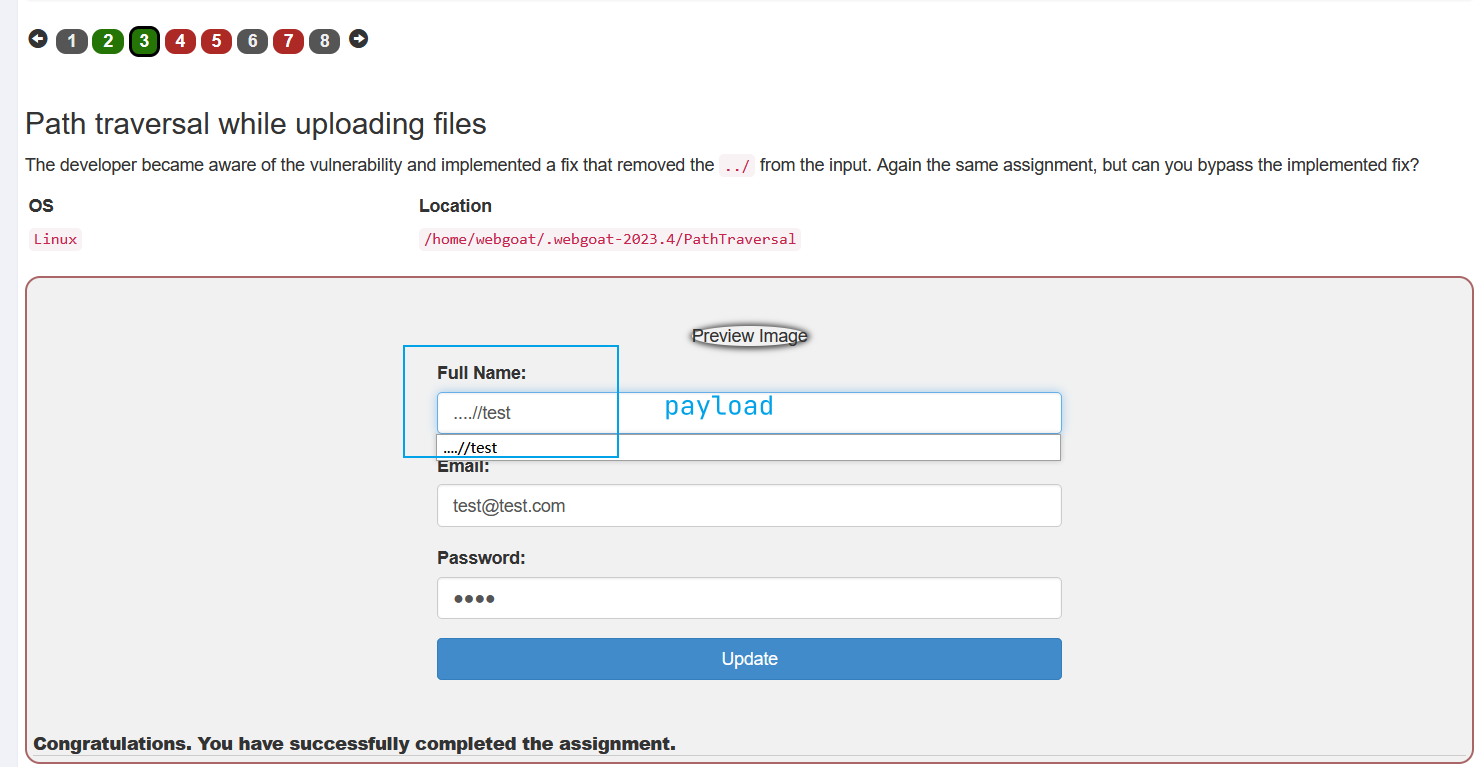Image resolution: width=1474 pixels, height=767 pixels.
Task: Click the next page right arrow icon
Action: pos(358,39)
